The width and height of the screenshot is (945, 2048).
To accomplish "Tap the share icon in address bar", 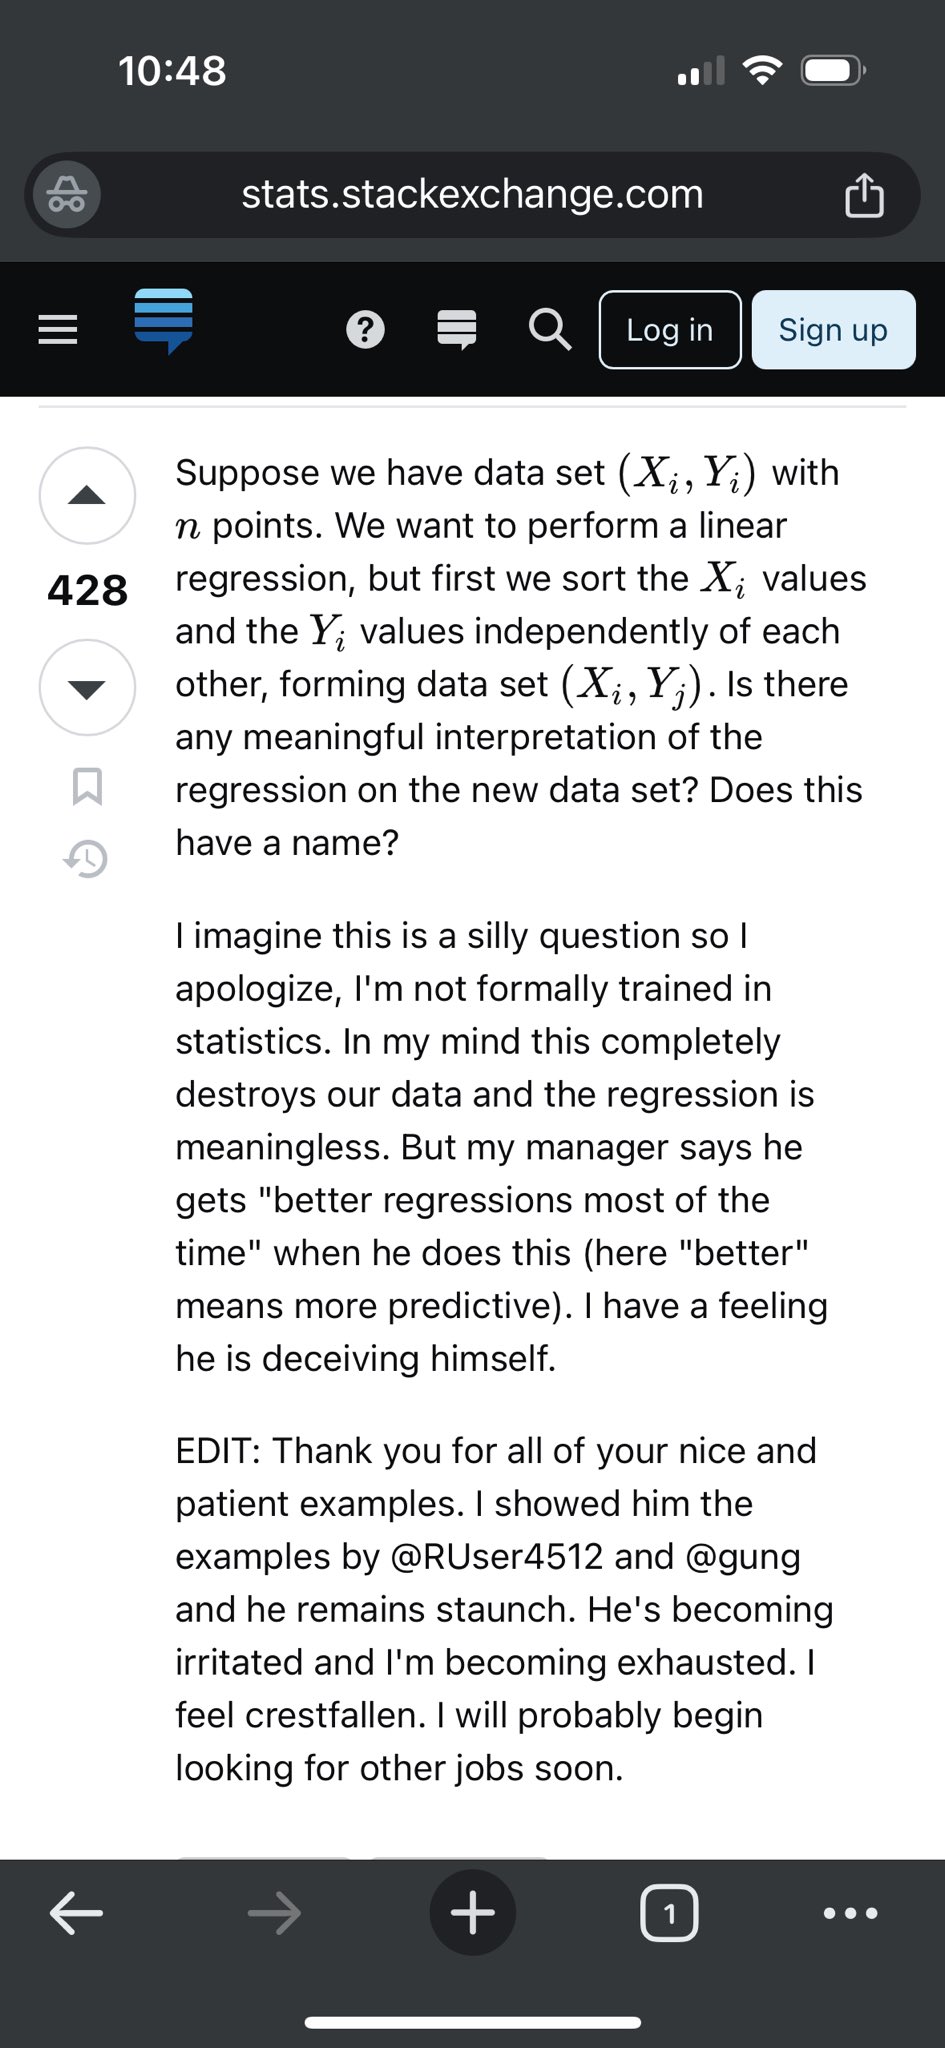I will click(x=864, y=194).
